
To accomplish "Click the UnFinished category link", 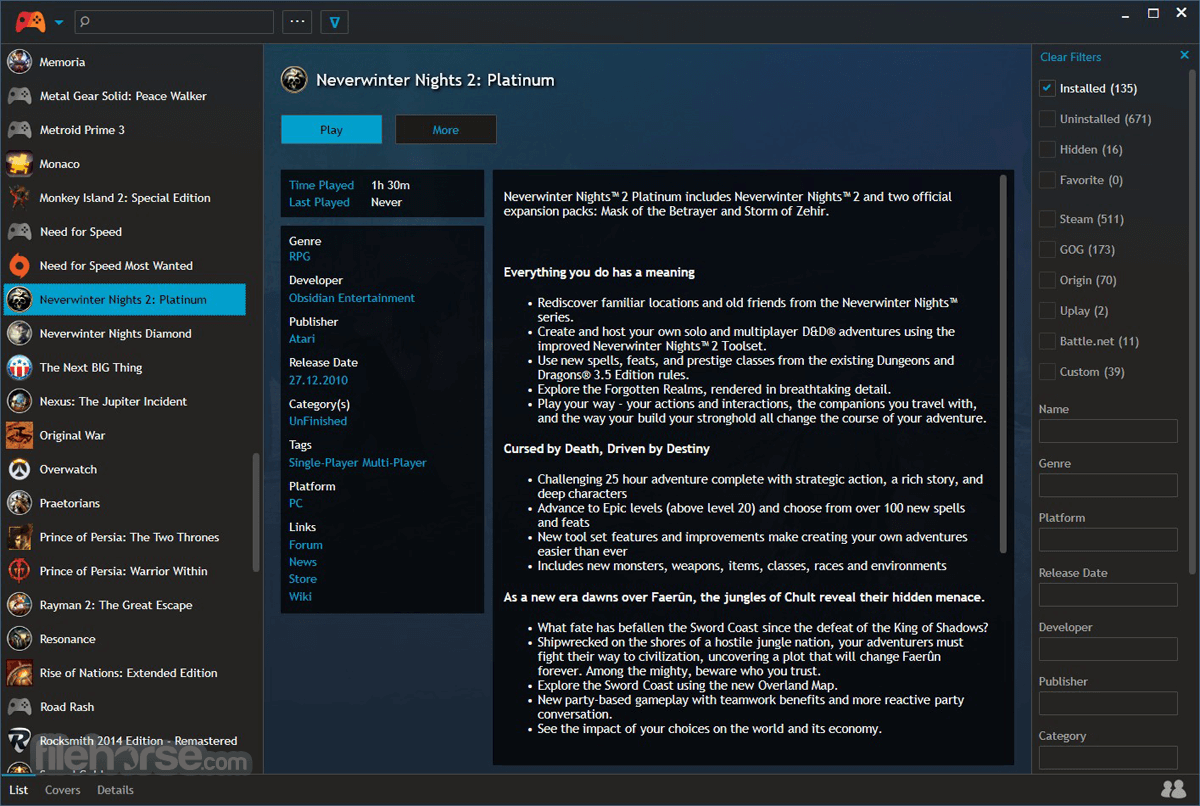I will 318,421.
